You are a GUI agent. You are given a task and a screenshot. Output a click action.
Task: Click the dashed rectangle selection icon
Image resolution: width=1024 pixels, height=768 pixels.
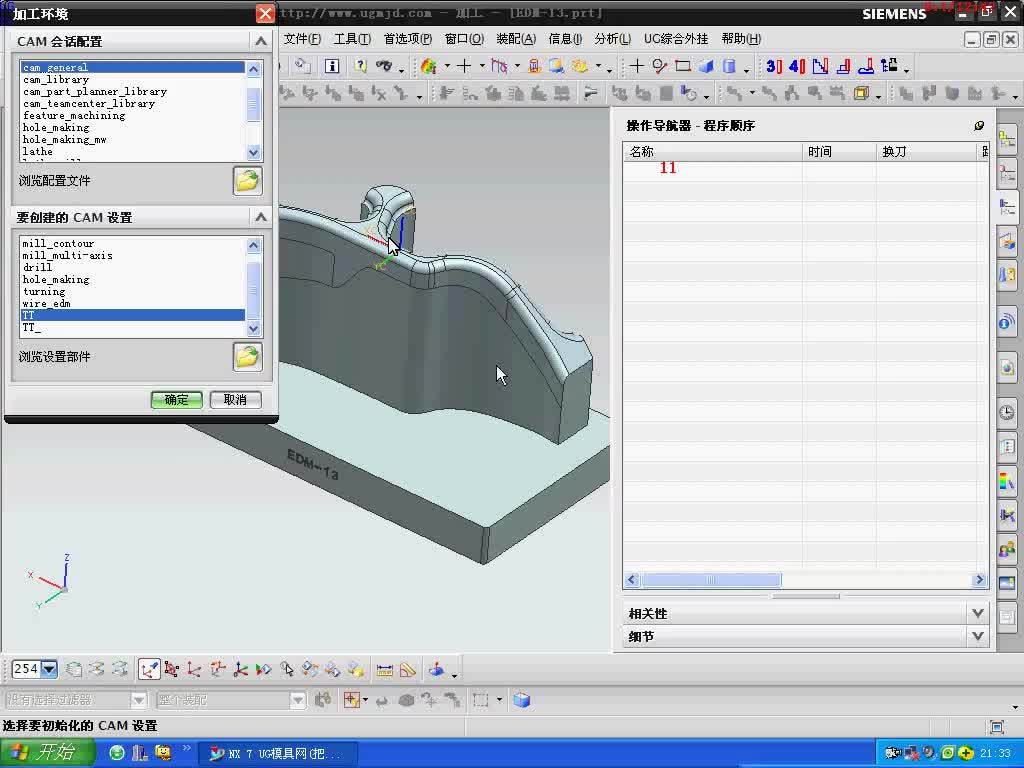pos(481,700)
